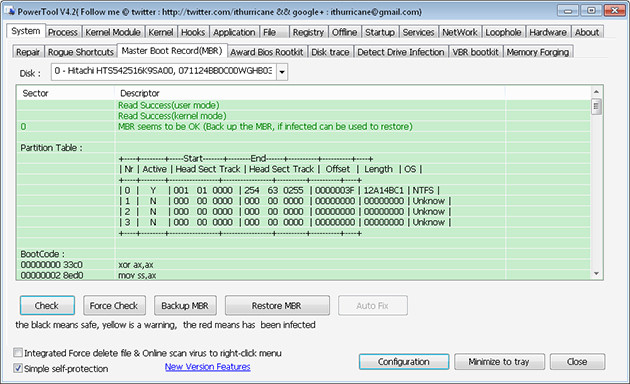Click the PowerTool app icon in title bar

pyautogui.click(x=9, y=11)
